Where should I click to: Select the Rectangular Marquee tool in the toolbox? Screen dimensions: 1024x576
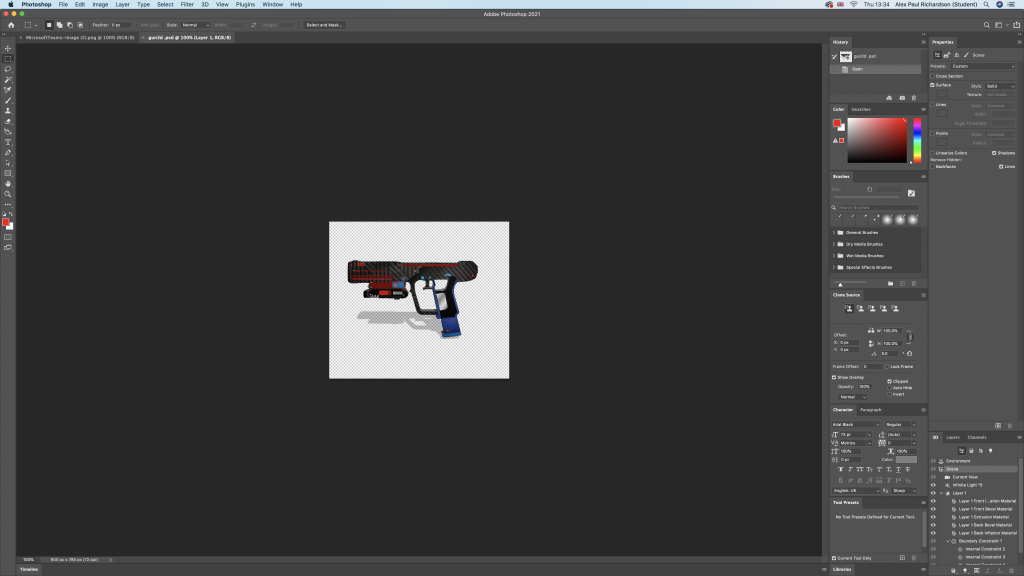(x=8, y=59)
